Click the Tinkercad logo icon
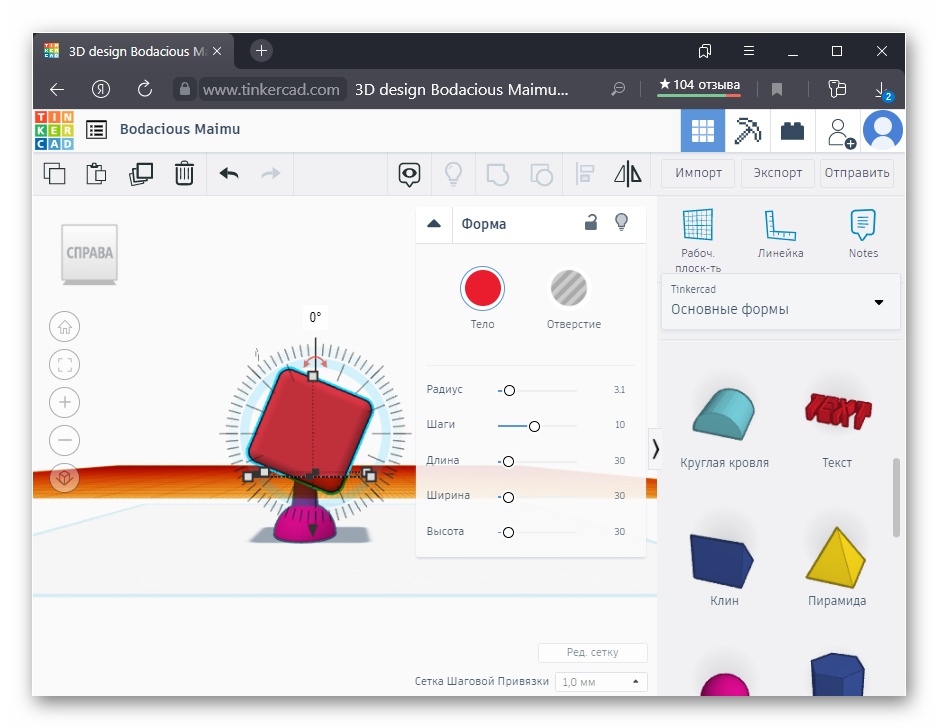The width and height of the screenshot is (938, 728). [54, 129]
